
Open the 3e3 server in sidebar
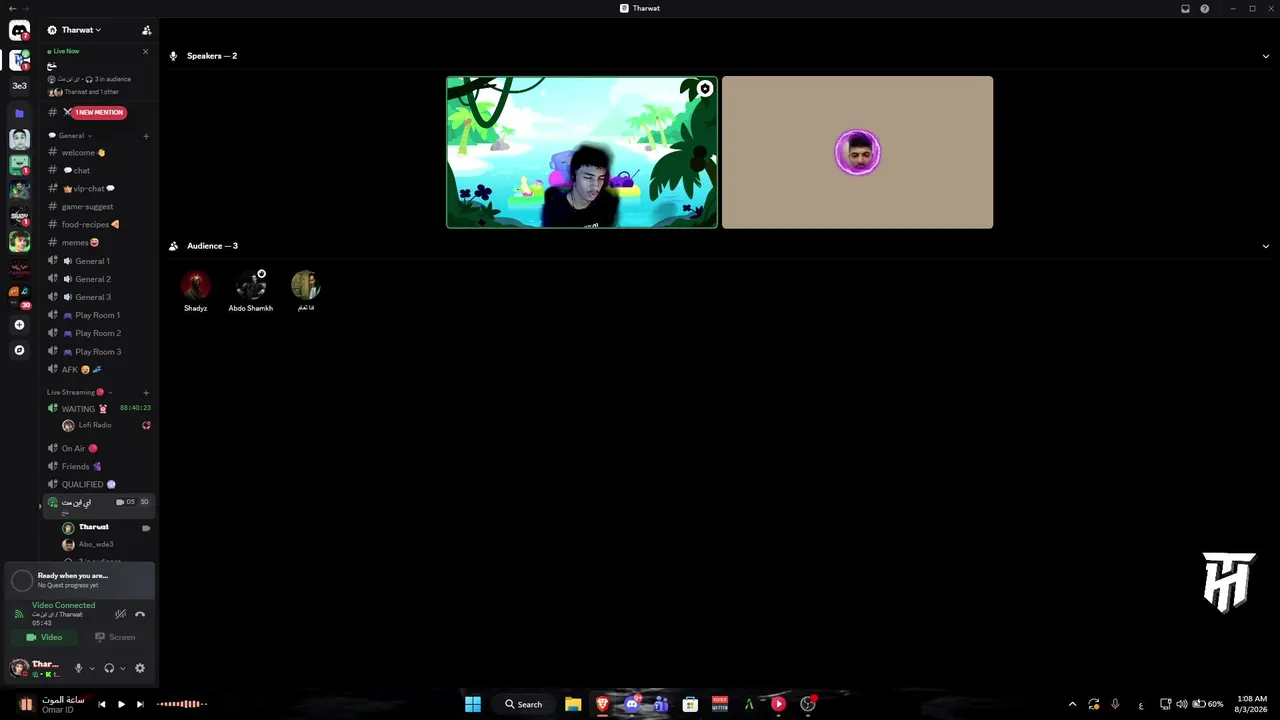19,86
